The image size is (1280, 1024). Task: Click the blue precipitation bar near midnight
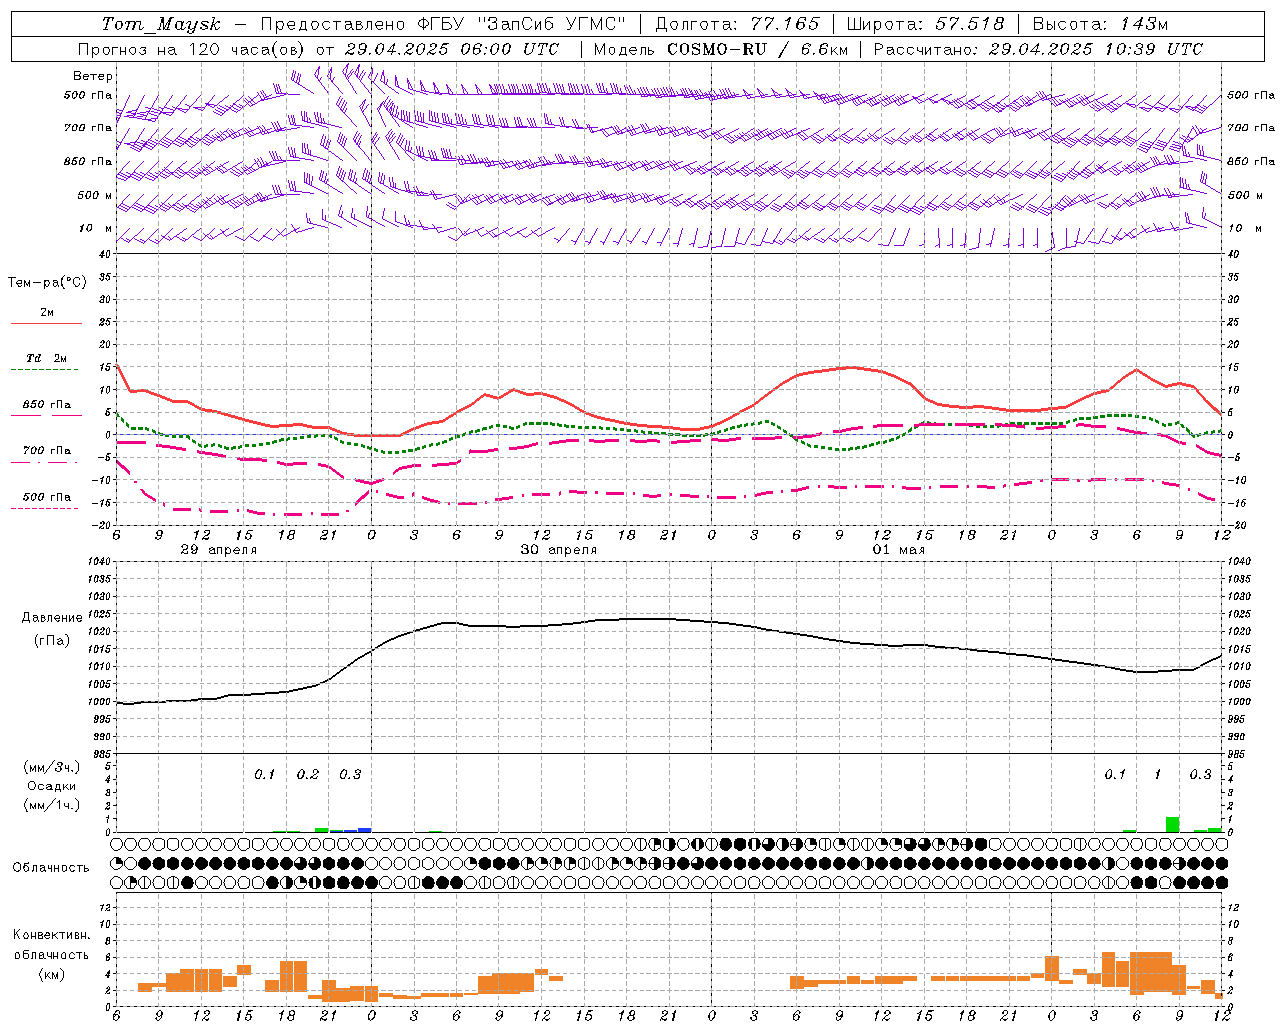point(364,830)
